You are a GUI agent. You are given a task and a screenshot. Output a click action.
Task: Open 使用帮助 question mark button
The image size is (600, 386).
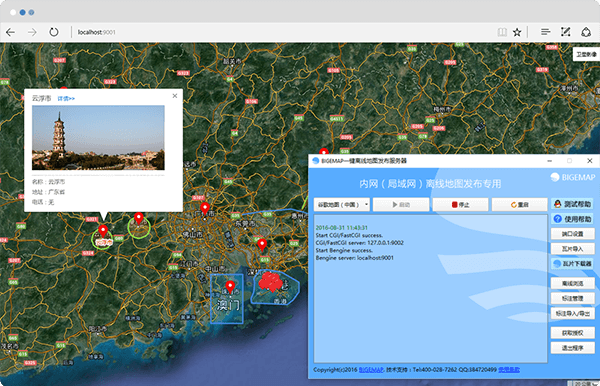tap(572, 219)
